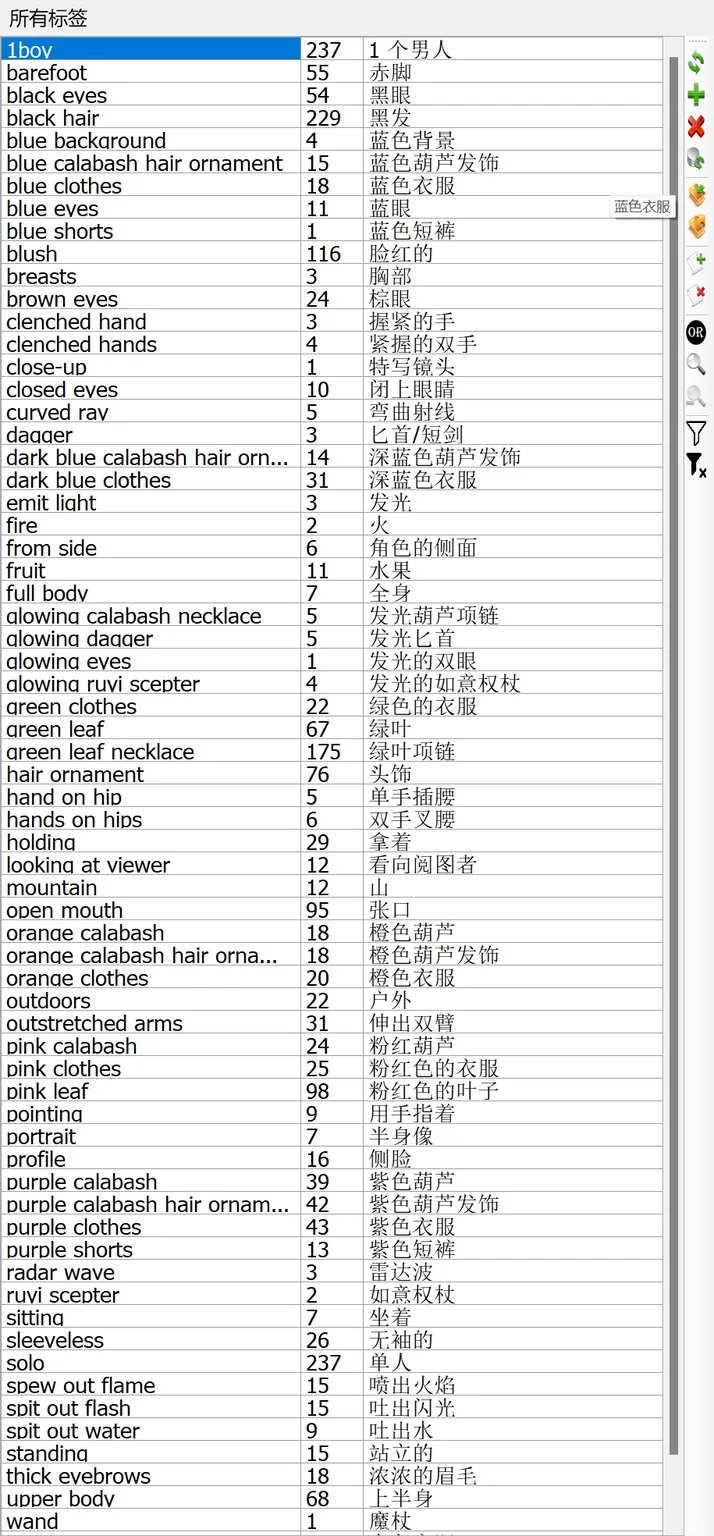Select the 'breasts' tag
This screenshot has width=714, height=1536.
point(42,276)
